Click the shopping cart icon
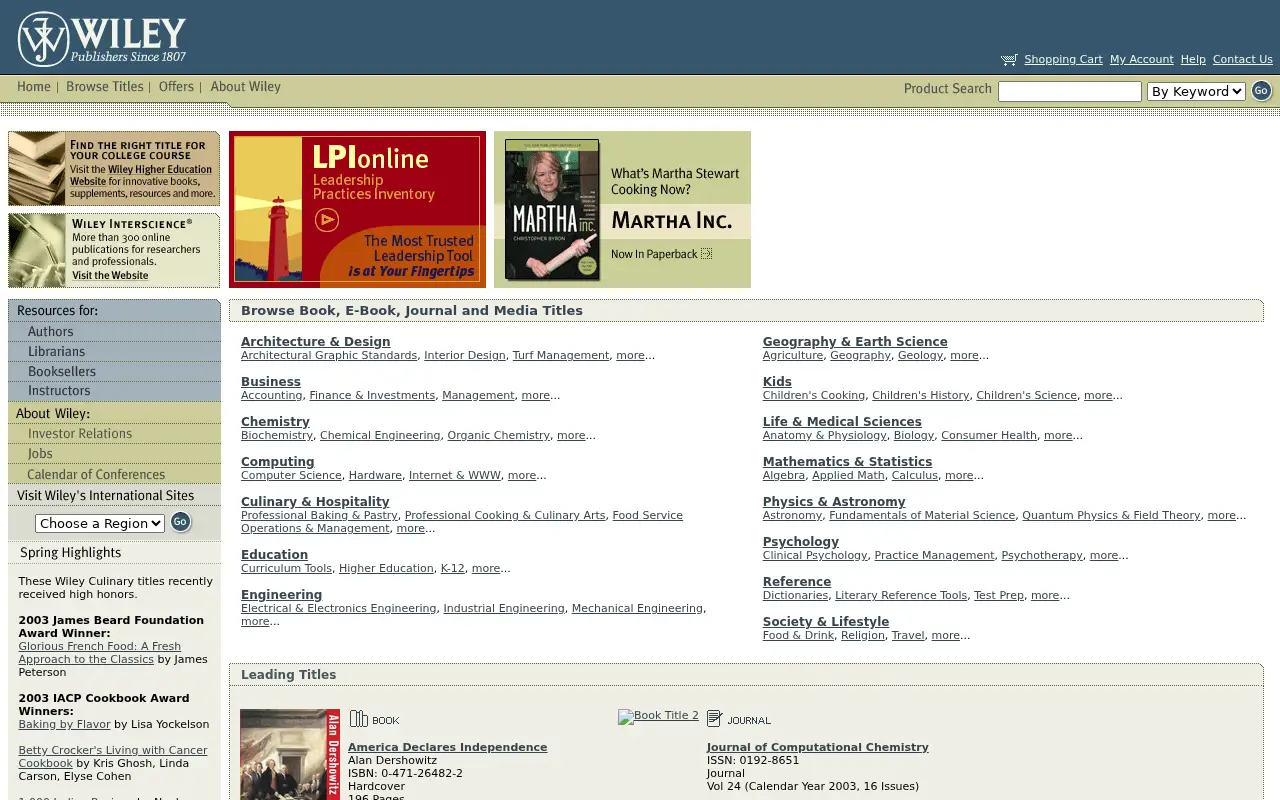1280x800 pixels. pos(1009,60)
